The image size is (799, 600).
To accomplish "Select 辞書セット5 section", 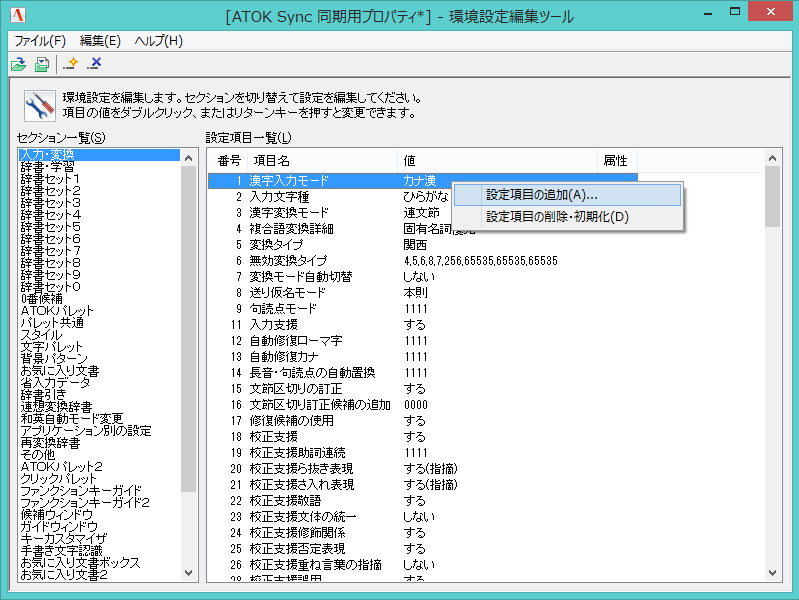I will 99,227.
